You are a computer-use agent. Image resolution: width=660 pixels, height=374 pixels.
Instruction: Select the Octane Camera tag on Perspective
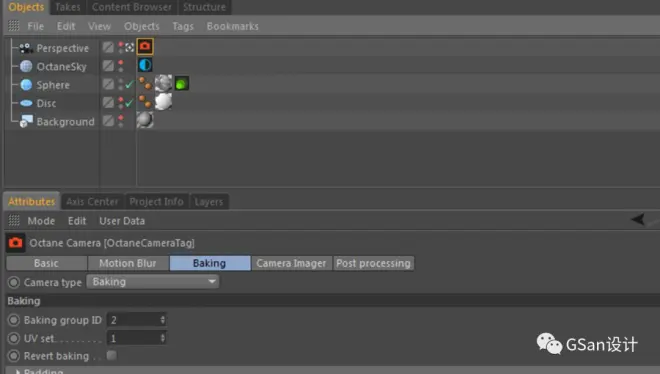145,47
